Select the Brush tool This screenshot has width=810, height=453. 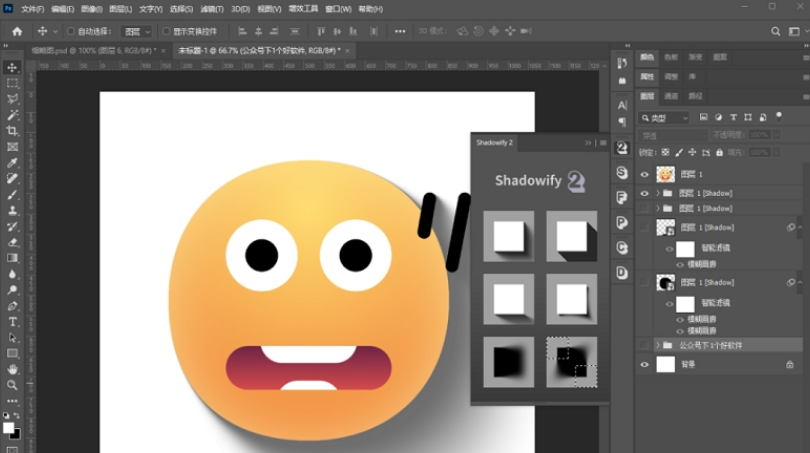12,195
